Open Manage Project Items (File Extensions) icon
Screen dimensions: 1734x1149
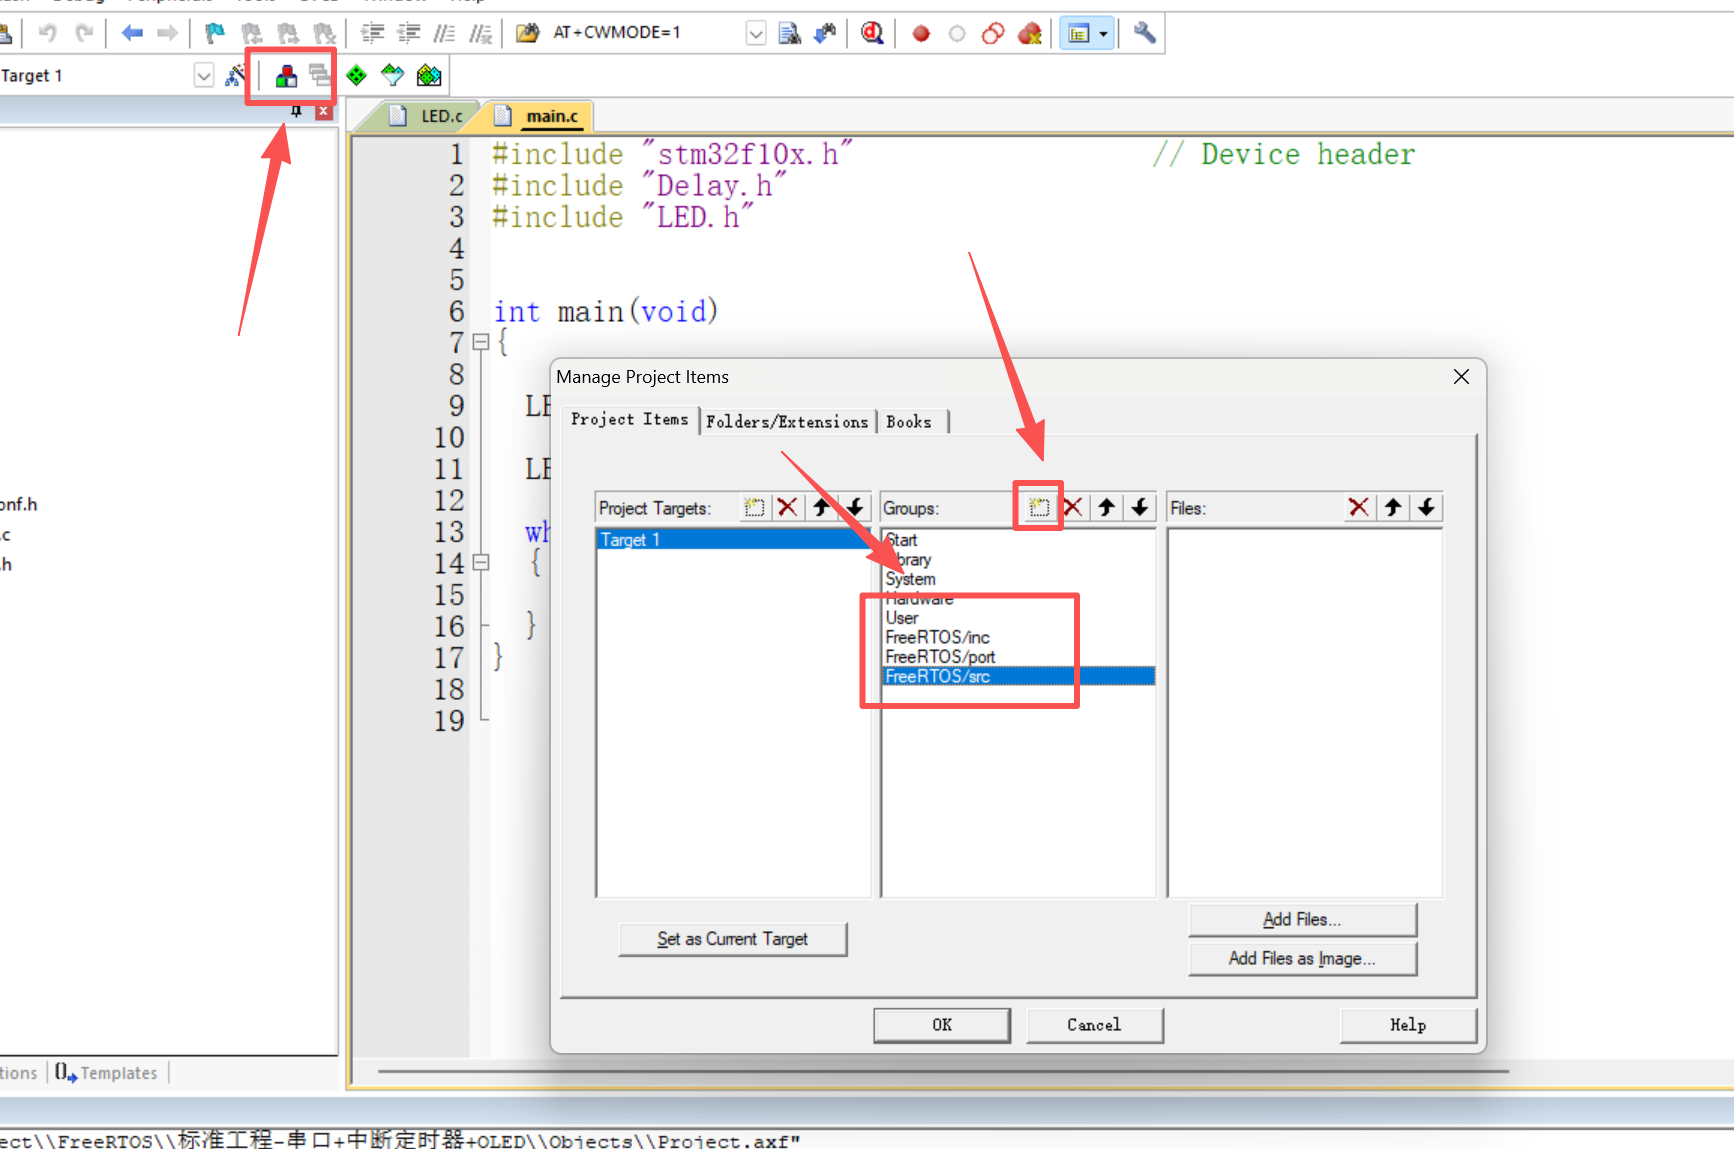point(286,75)
